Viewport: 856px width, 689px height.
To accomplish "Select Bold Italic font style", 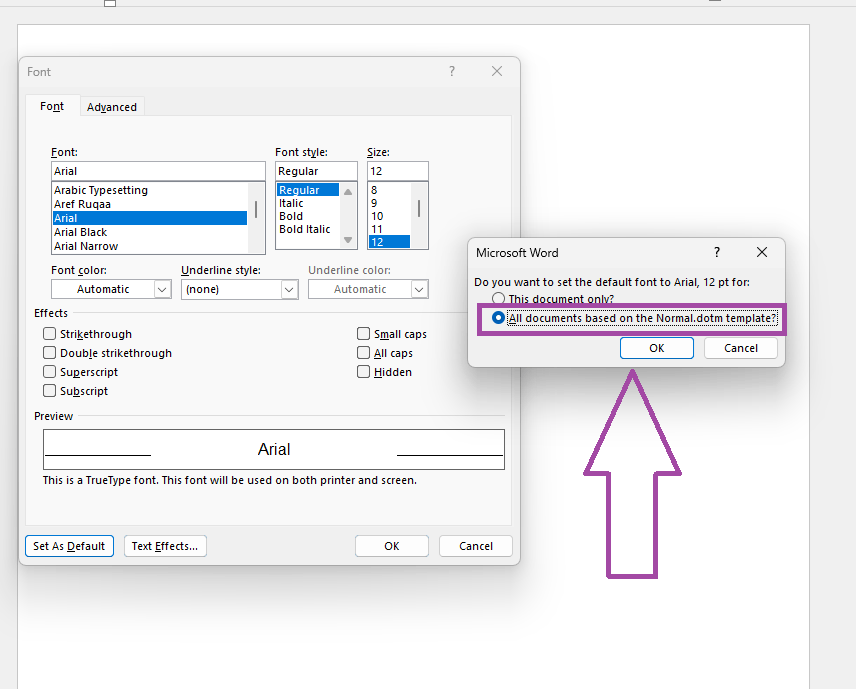I will point(308,229).
